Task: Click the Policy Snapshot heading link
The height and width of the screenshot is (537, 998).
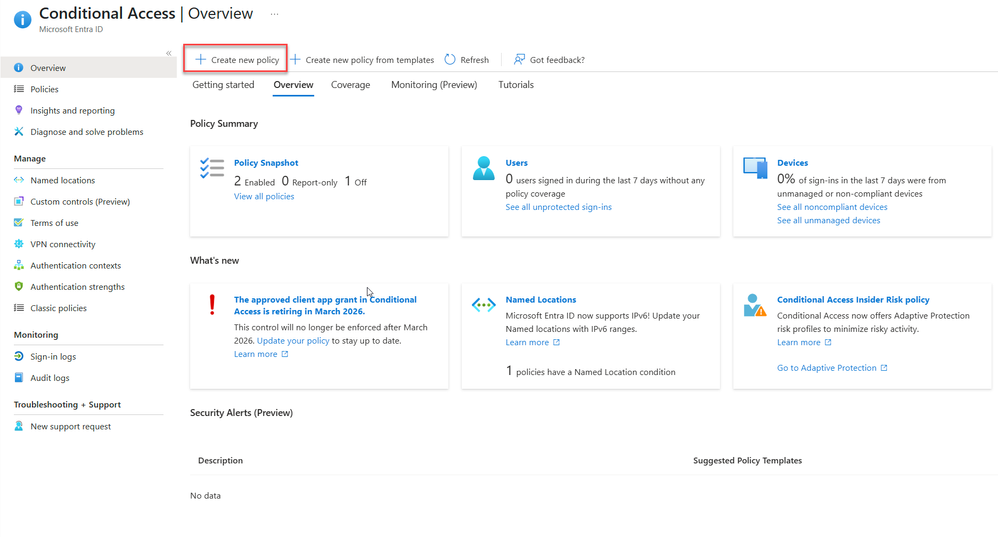Action: point(265,163)
